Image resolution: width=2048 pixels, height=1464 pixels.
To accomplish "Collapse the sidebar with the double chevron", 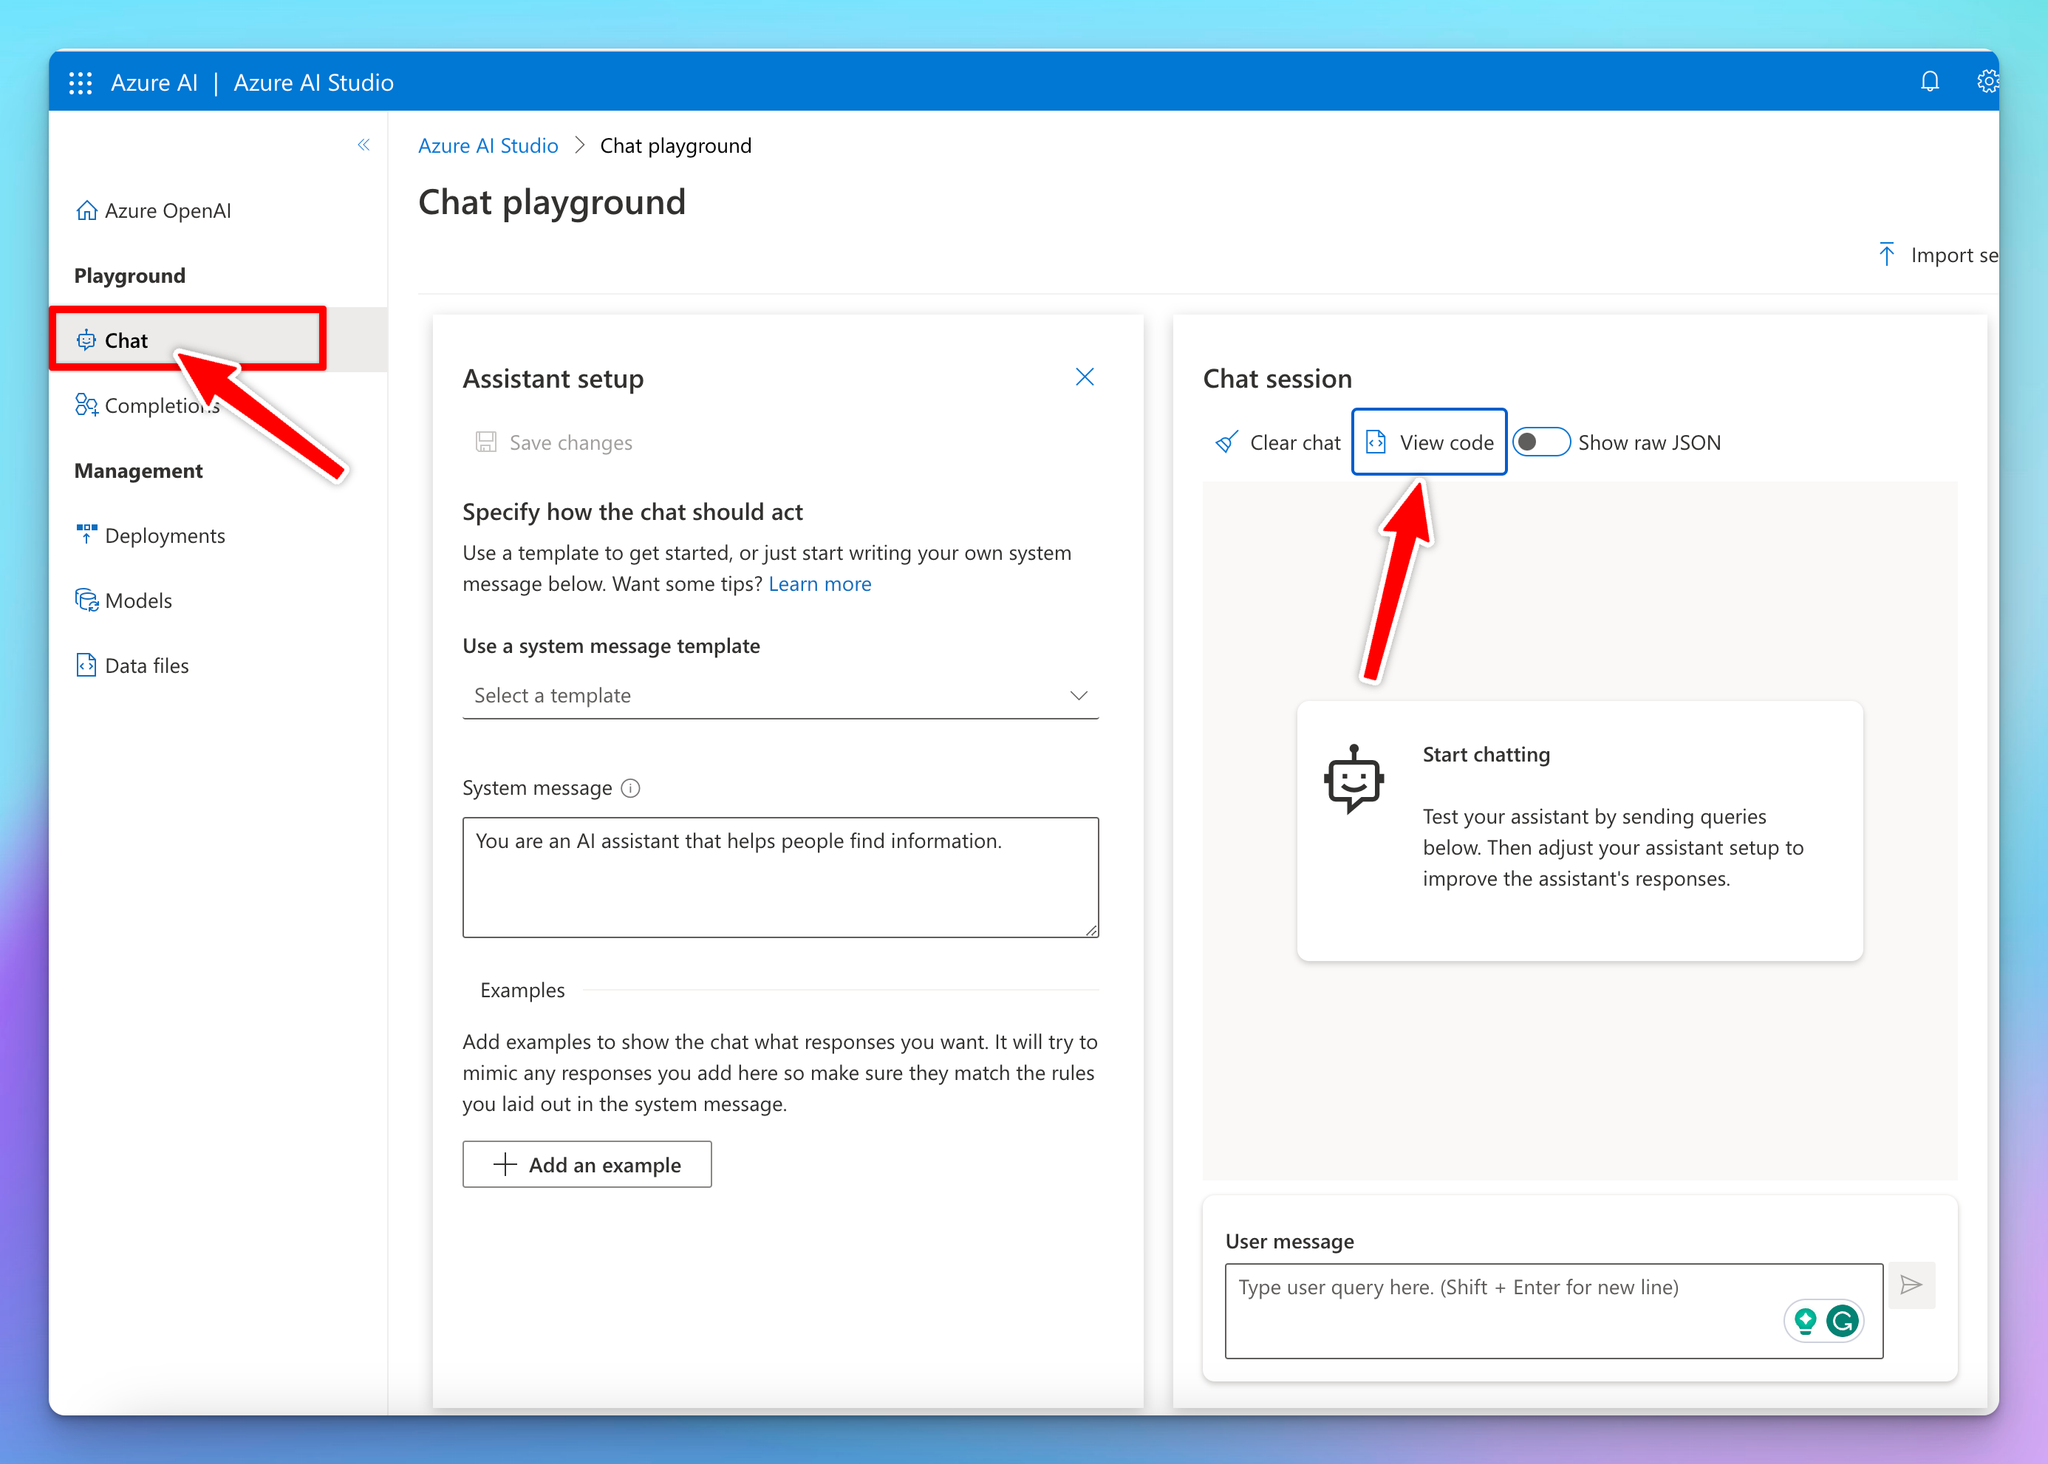I will point(364,145).
